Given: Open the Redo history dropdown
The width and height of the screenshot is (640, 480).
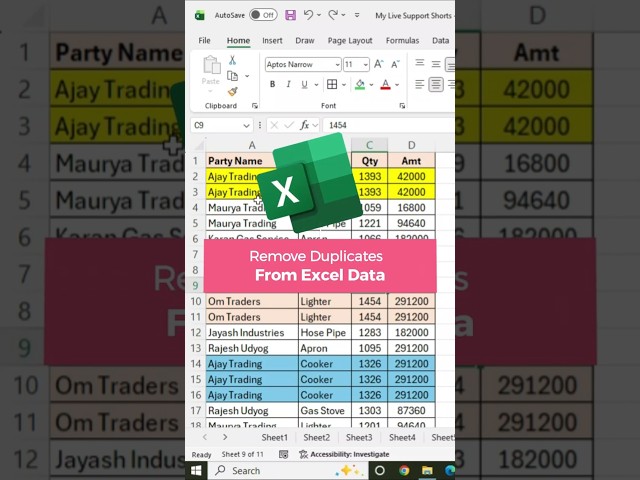Looking at the screenshot, I should (343, 15).
